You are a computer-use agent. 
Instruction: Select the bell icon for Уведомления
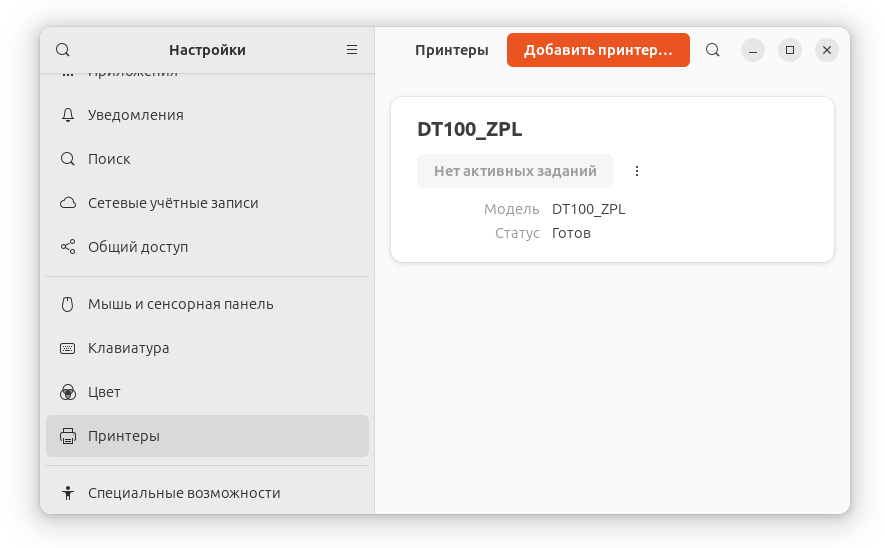[x=68, y=115]
